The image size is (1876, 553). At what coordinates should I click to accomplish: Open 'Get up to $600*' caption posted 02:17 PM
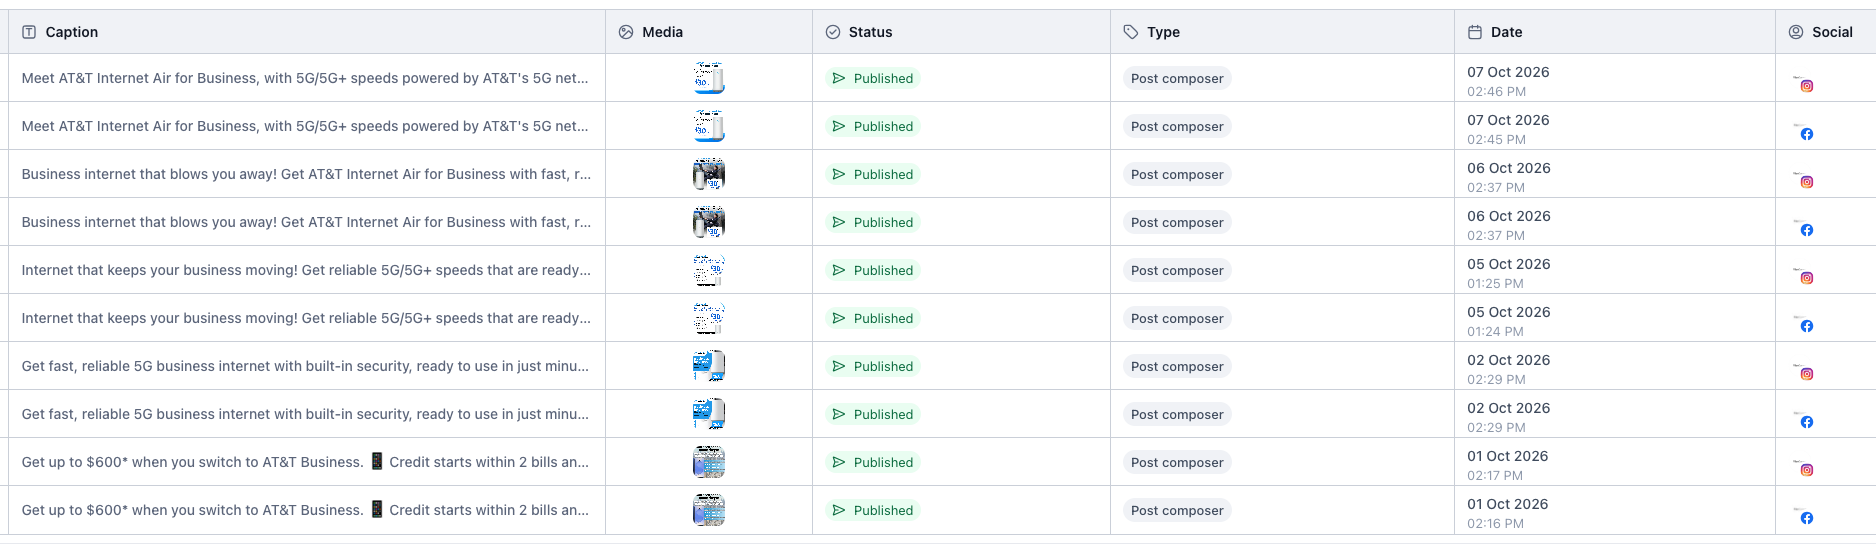coord(305,462)
